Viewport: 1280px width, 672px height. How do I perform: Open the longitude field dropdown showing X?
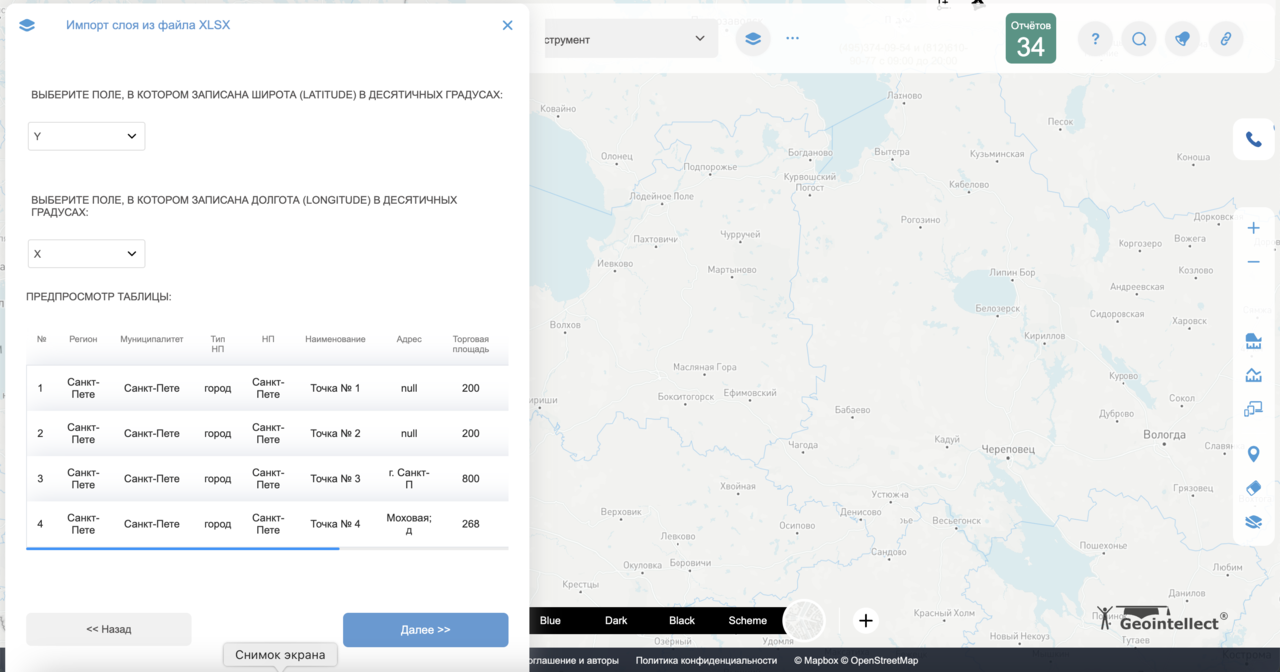point(86,253)
